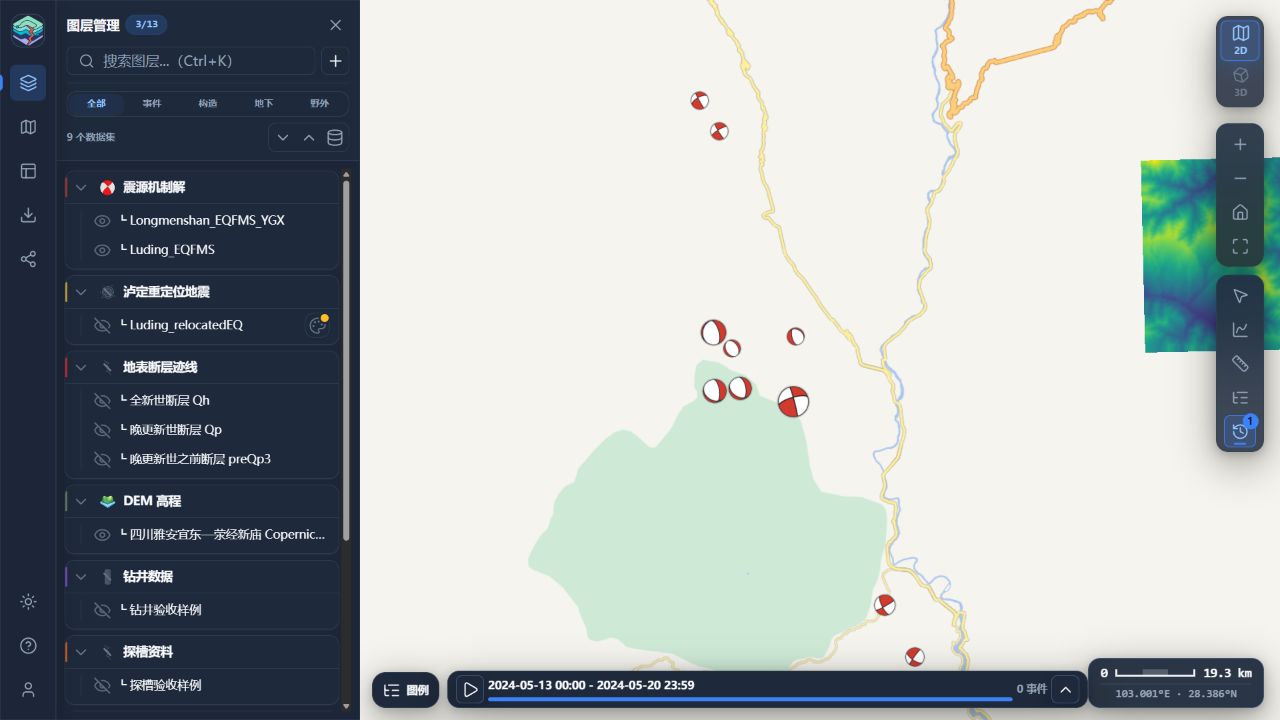The width and height of the screenshot is (1280, 720).
Task: Reset map to home view
Action: [x=1240, y=212]
